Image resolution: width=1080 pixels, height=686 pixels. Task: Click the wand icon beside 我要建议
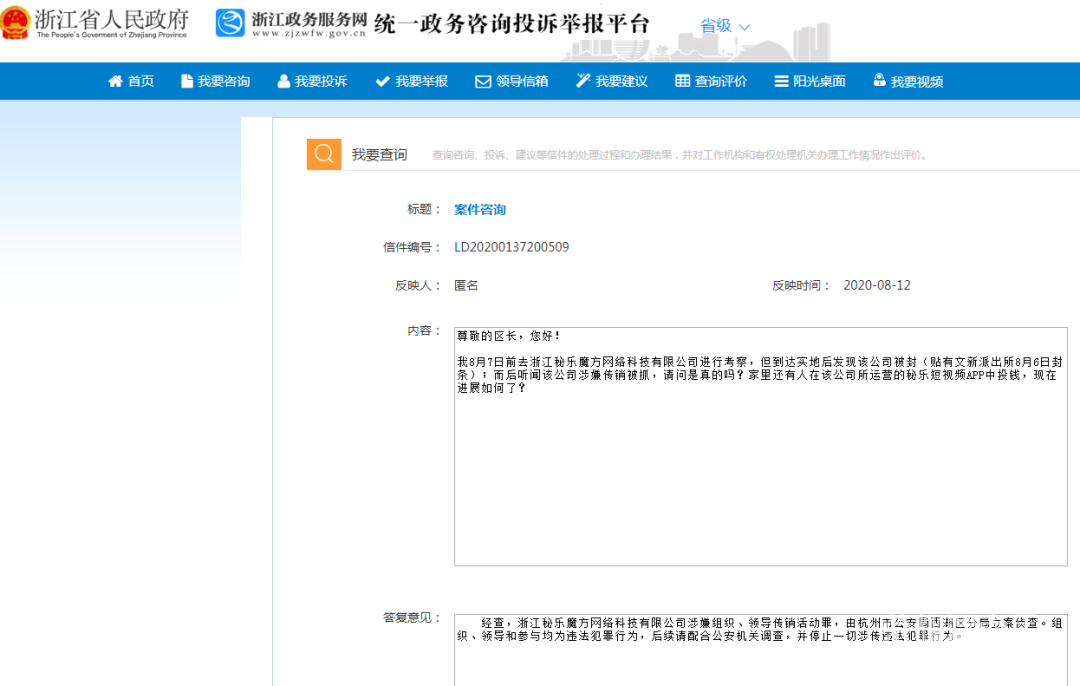pos(582,81)
